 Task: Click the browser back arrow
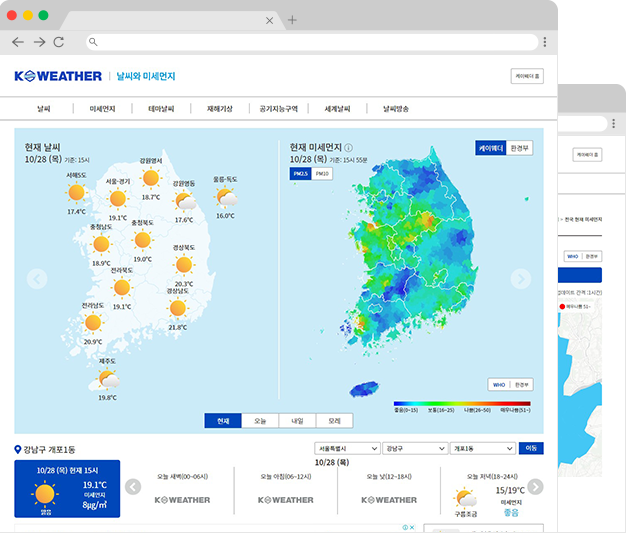(18, 42)
